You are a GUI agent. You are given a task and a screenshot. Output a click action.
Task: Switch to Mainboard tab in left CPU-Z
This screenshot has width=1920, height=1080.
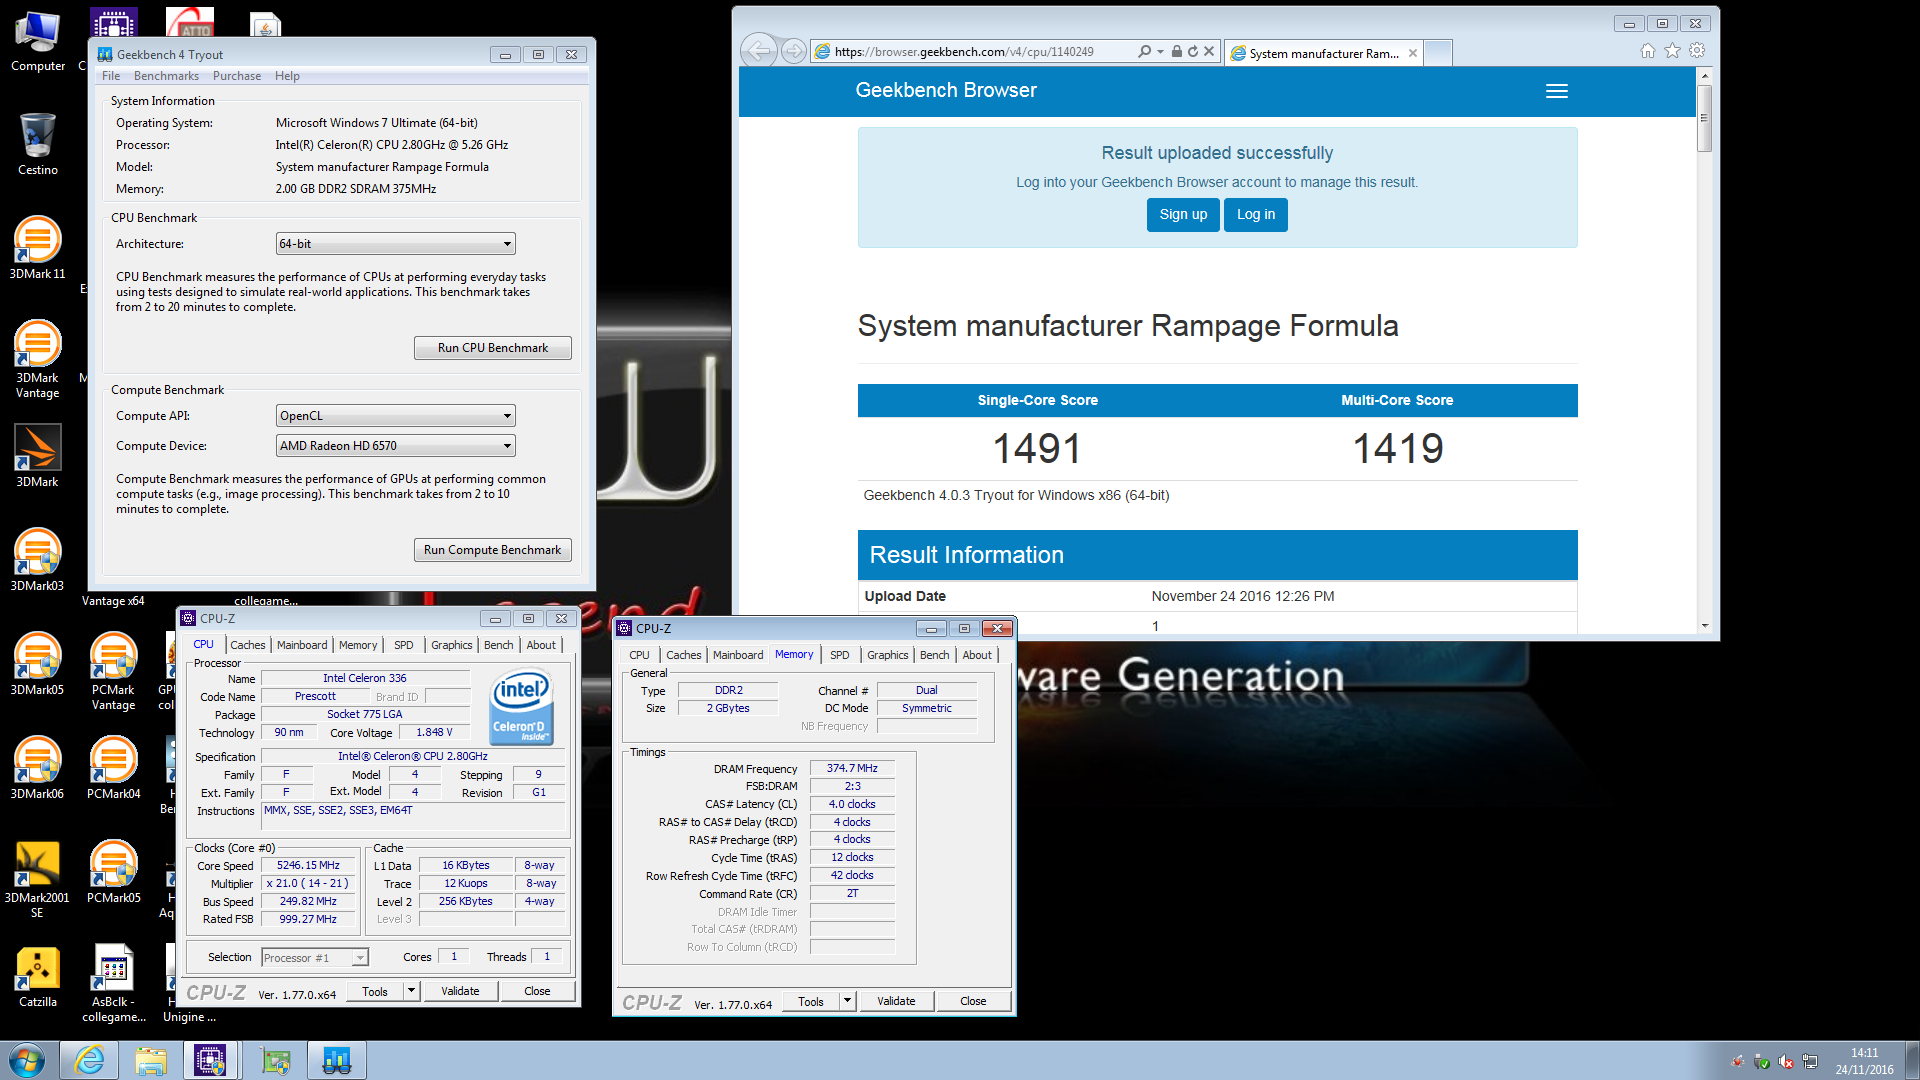(x=302, y=645)
